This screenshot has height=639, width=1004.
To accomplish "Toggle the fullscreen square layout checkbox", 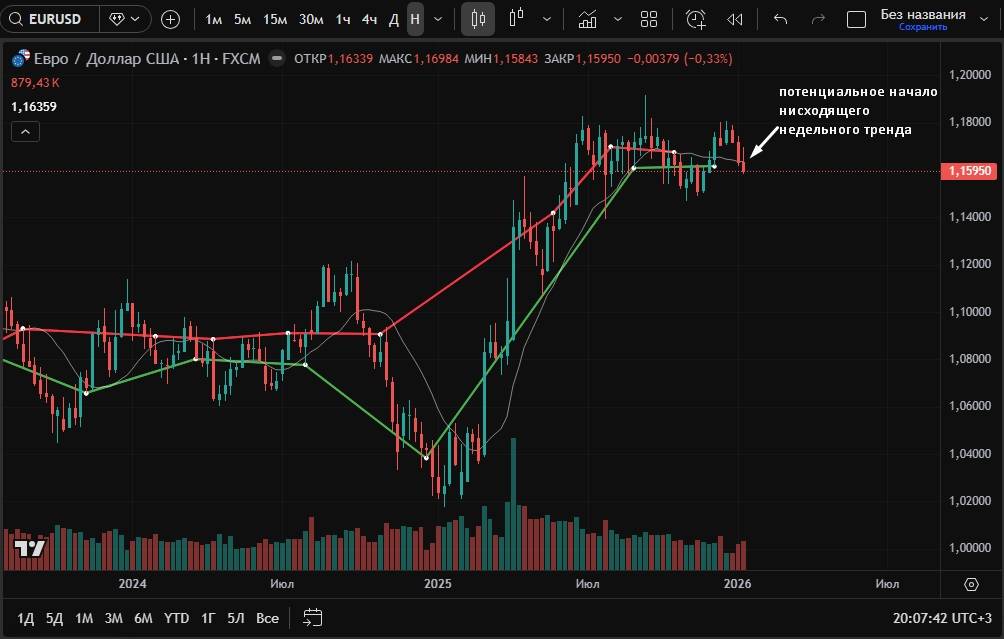I will pos(856,19).
